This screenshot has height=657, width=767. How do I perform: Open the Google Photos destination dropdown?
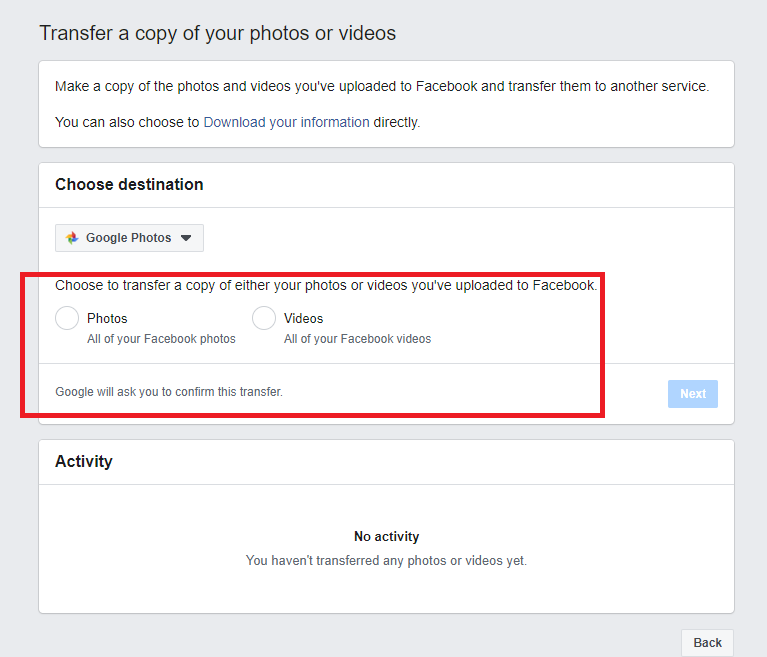tap(129, 238)
